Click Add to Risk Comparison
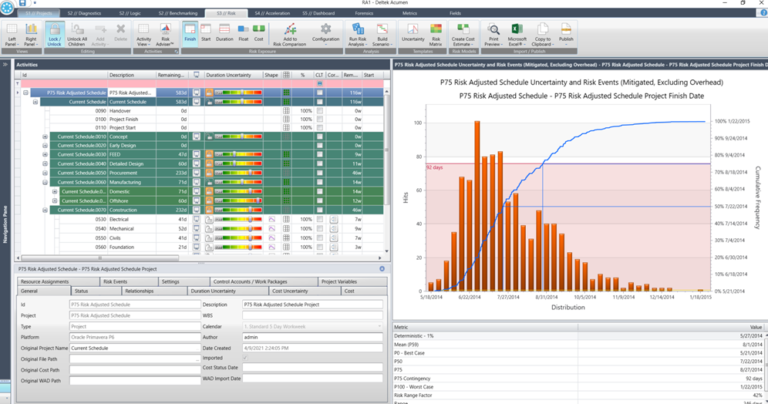The image size is (768, 404). [x=289, y=34]
